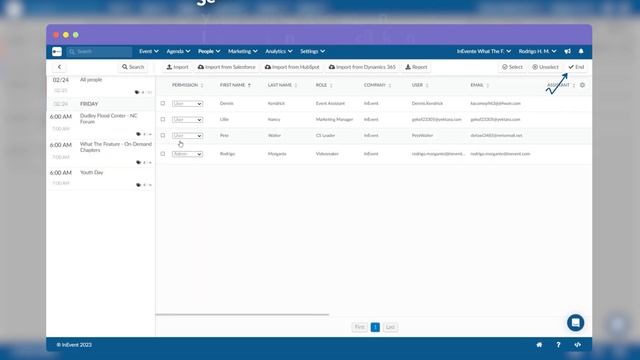The image size is (640, 360).
Task: Go to the Last page
Action: tap(390, 327)
